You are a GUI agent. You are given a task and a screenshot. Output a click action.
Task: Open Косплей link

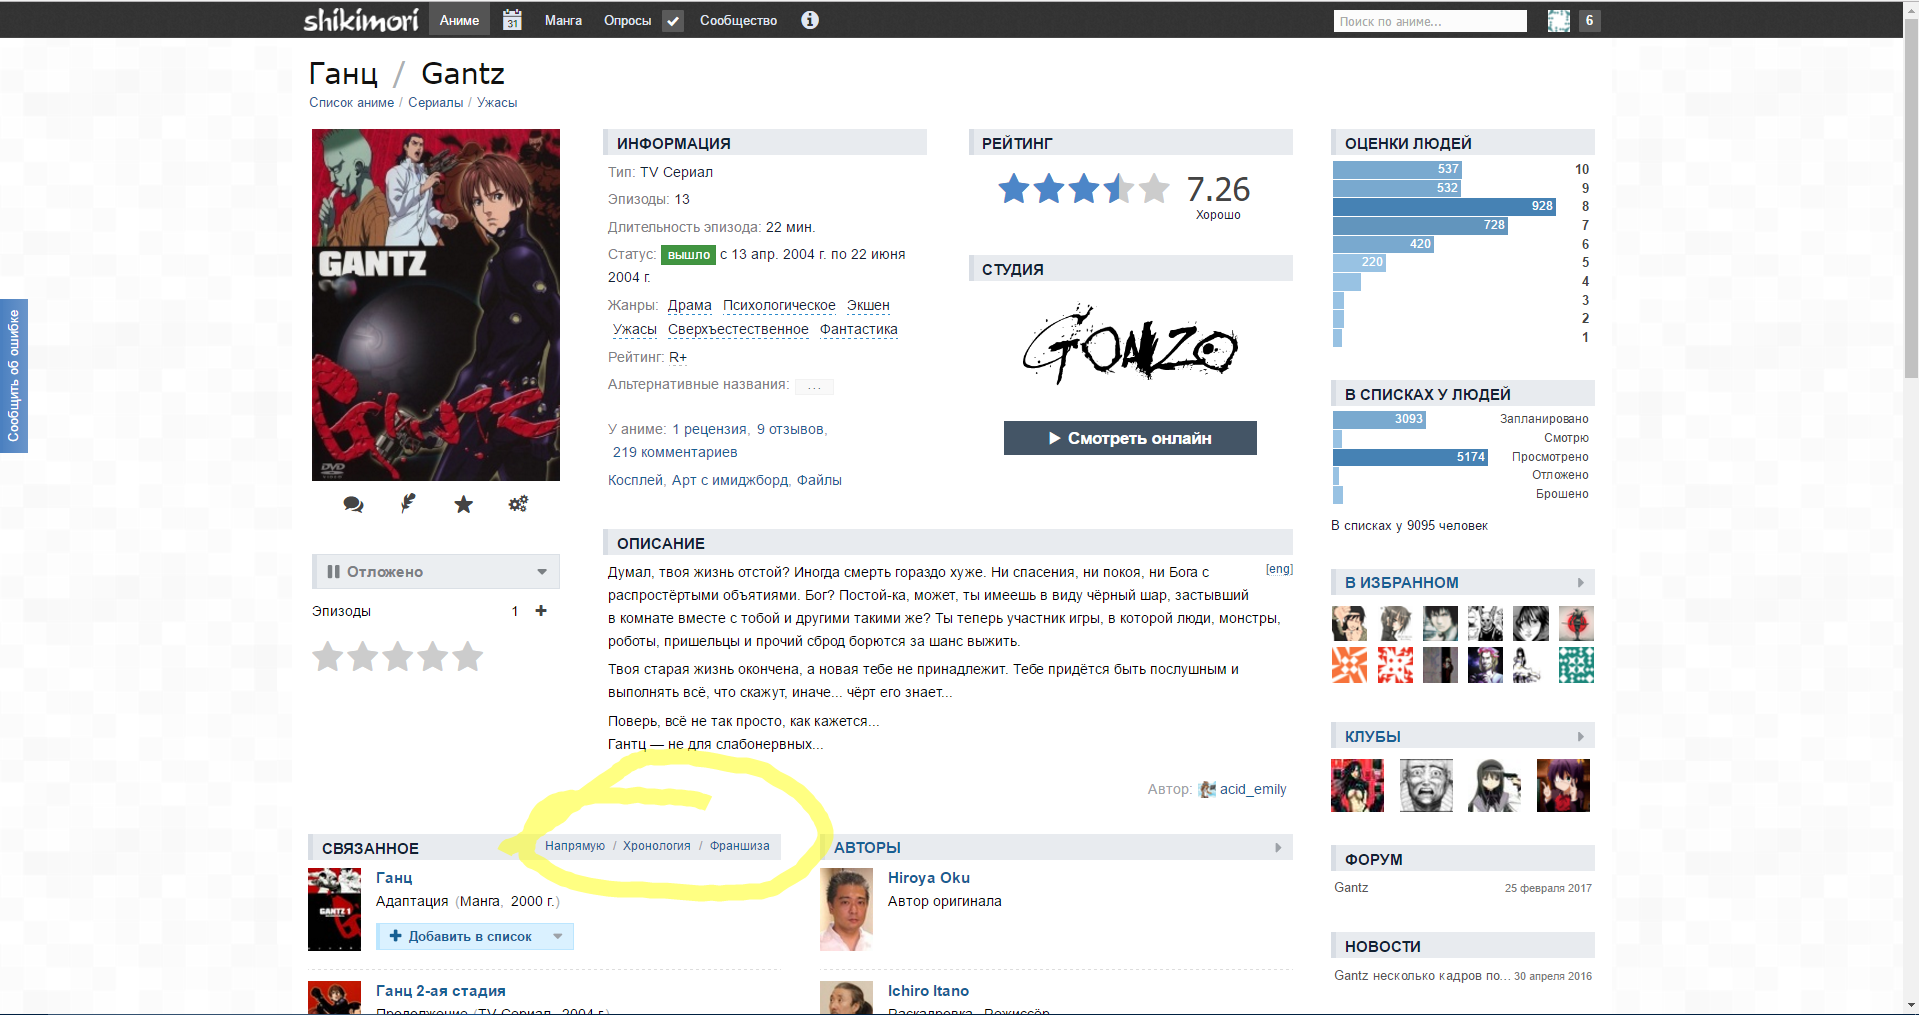pos(635,481)
